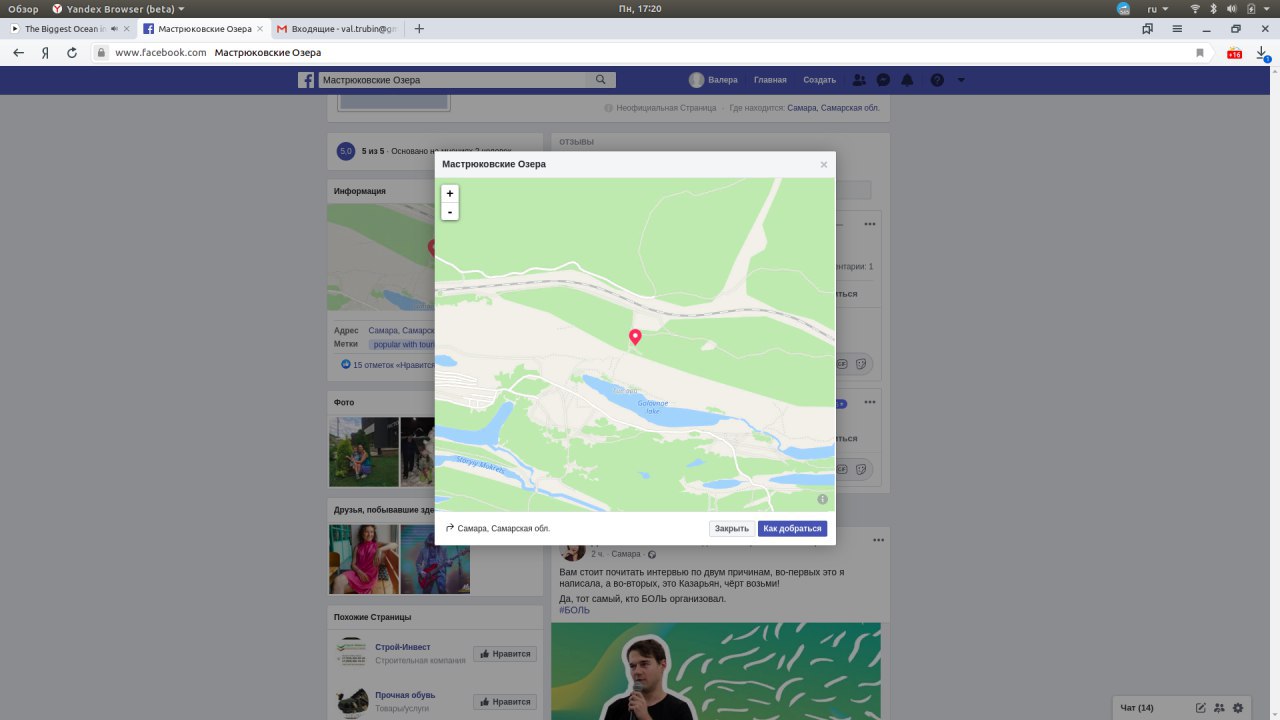This screenshot has height=720, width=1280.
Task: Open a new browser tab
Action: [419, 29]
